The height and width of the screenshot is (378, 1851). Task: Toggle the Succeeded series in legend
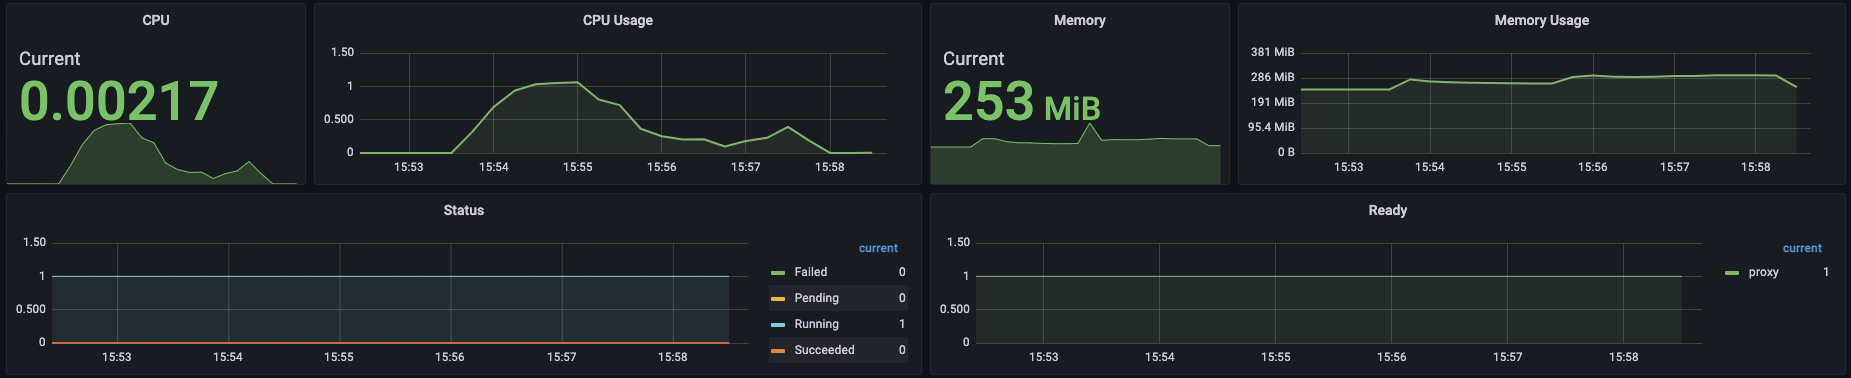pyautogui.click(x=825, y=350)
